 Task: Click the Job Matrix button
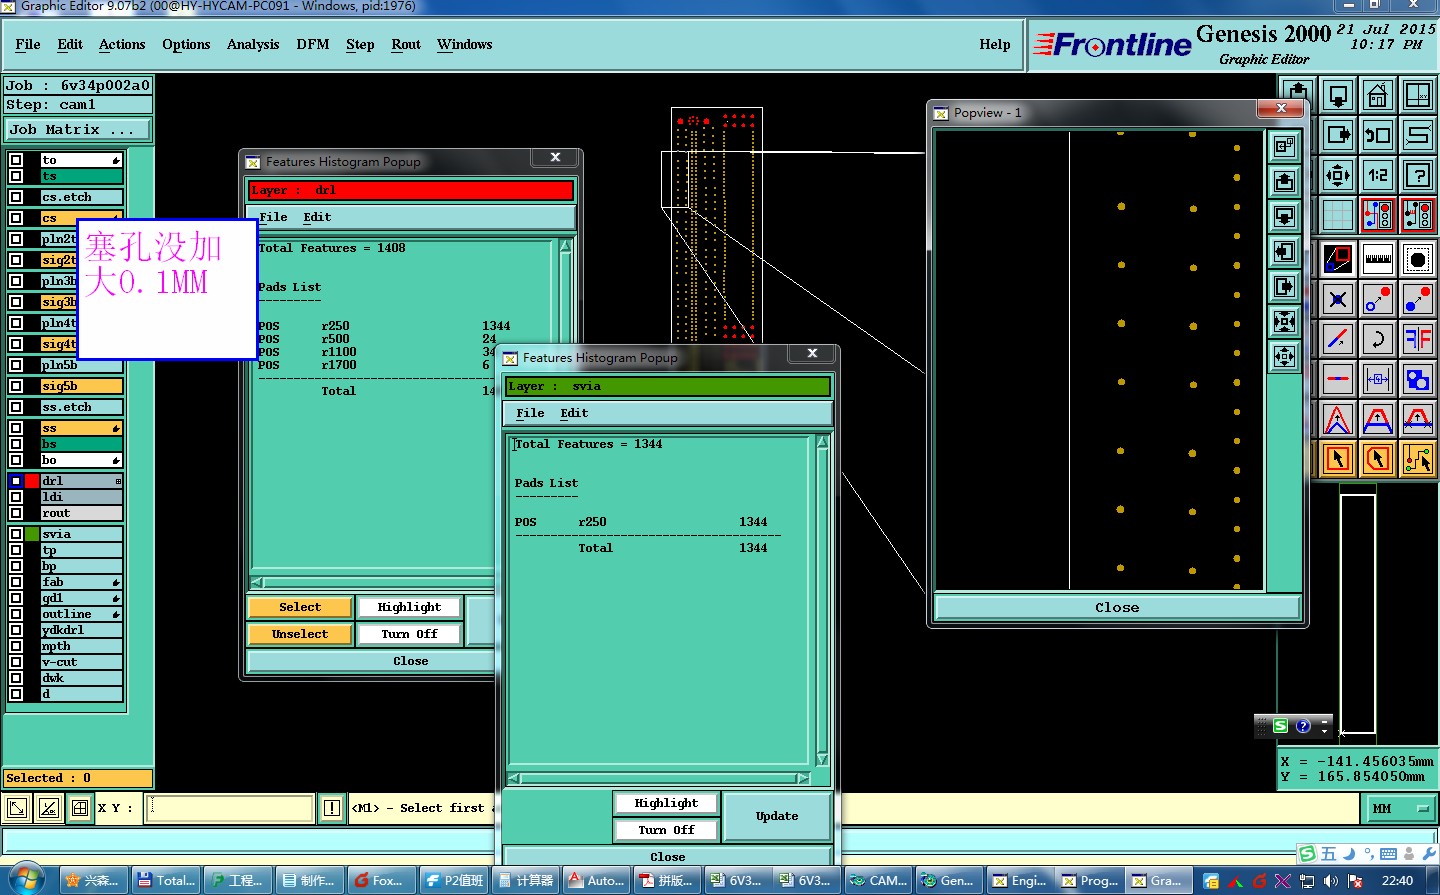(x=78, y=130)
